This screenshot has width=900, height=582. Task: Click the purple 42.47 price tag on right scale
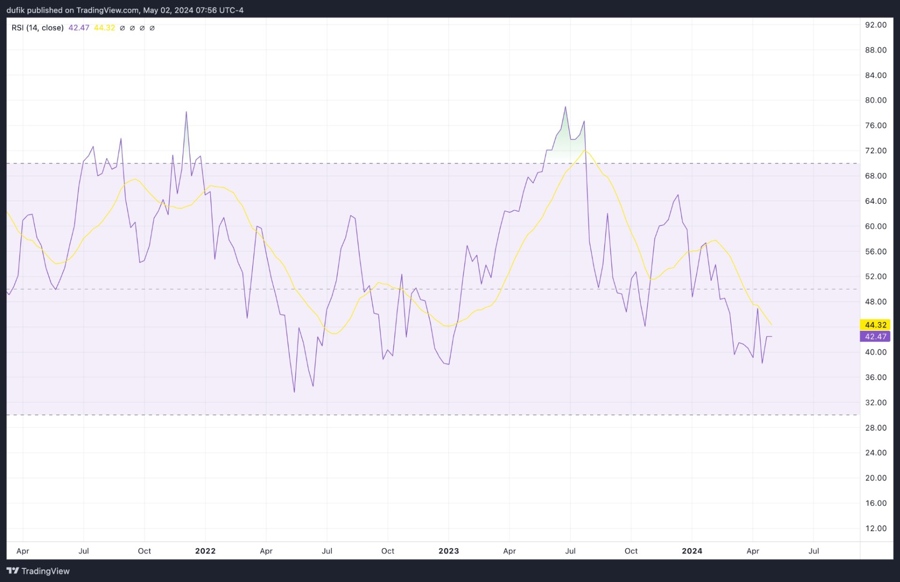pos(873,337)
